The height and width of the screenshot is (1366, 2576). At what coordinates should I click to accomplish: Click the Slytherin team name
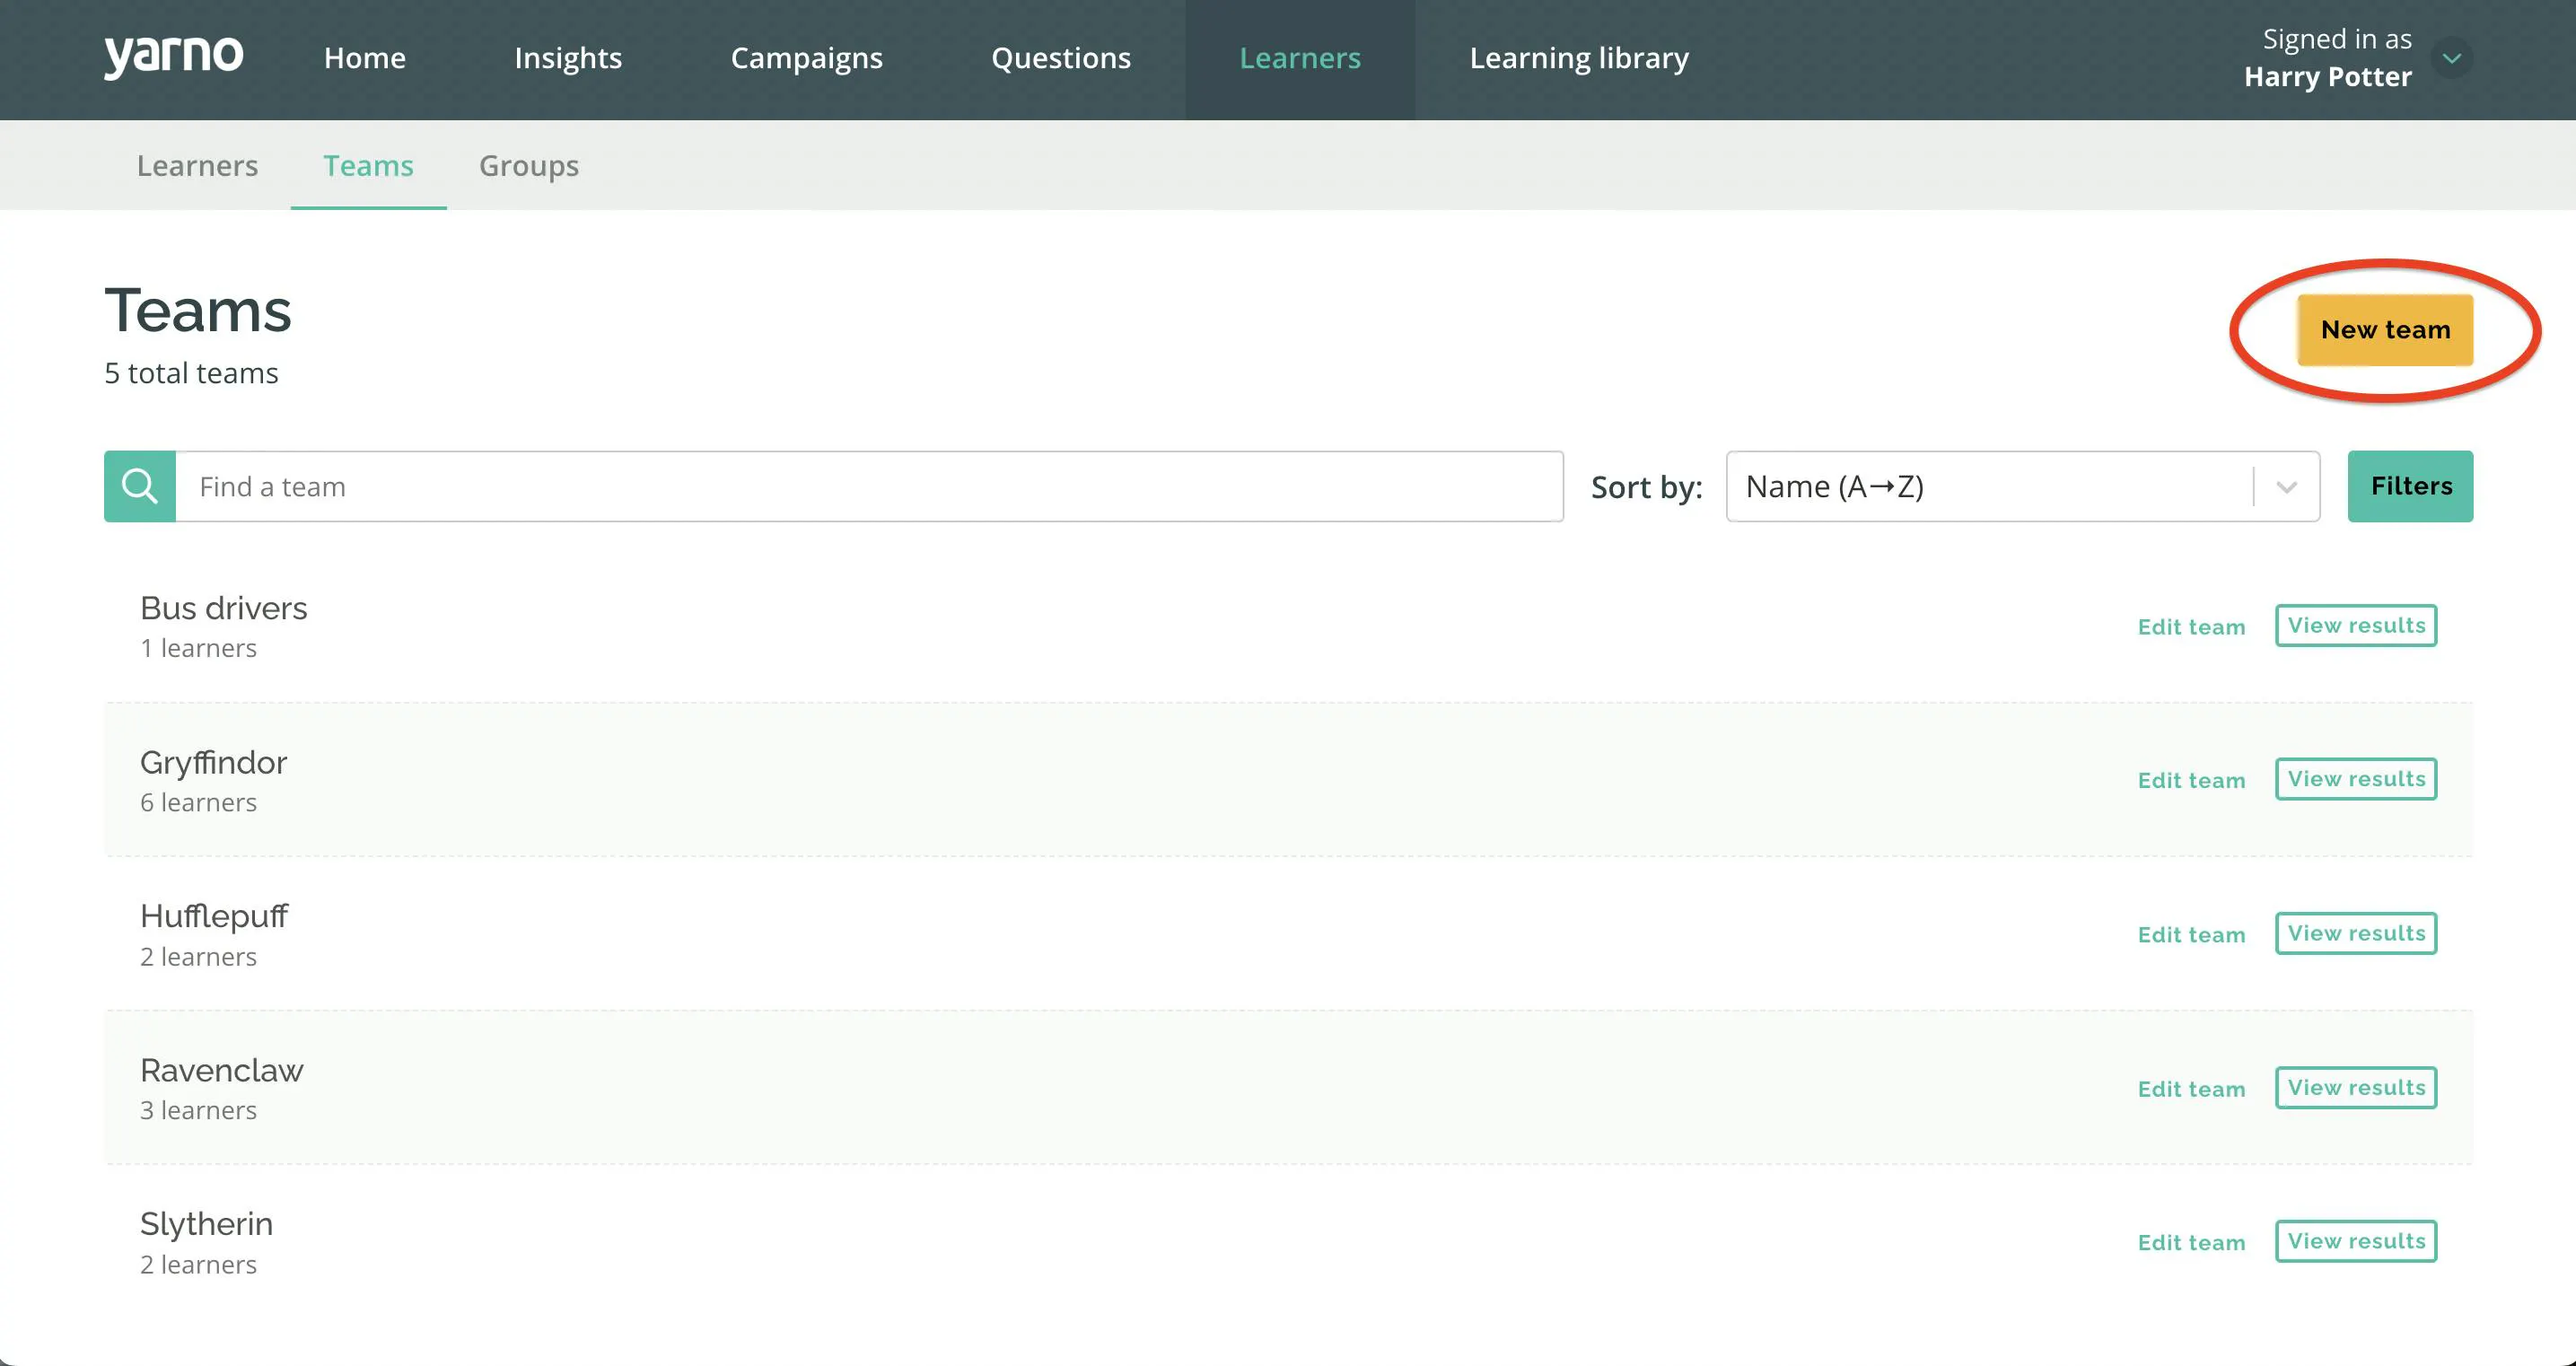206,1224
